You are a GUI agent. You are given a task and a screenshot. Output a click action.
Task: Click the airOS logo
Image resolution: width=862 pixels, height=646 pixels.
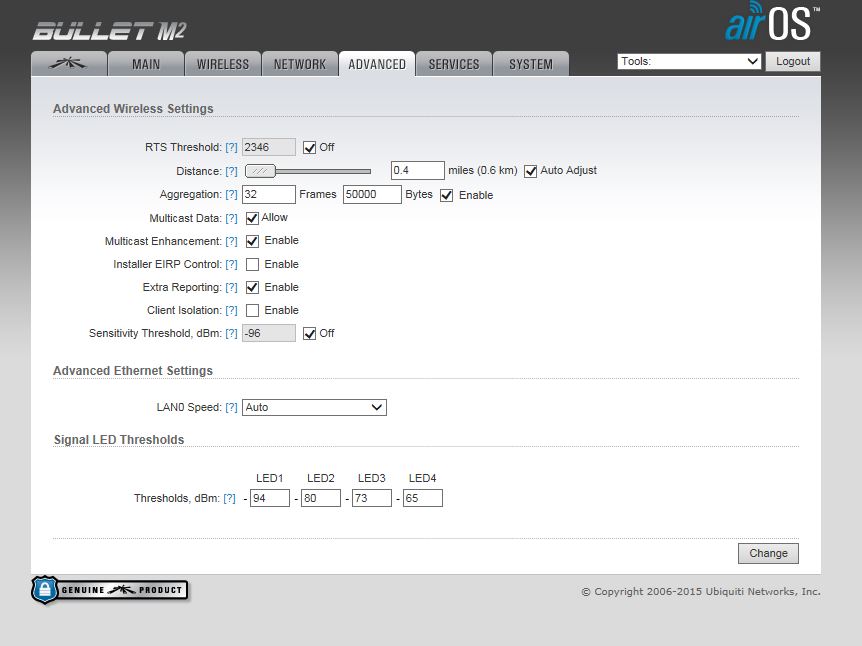click(x=772, y=24)
